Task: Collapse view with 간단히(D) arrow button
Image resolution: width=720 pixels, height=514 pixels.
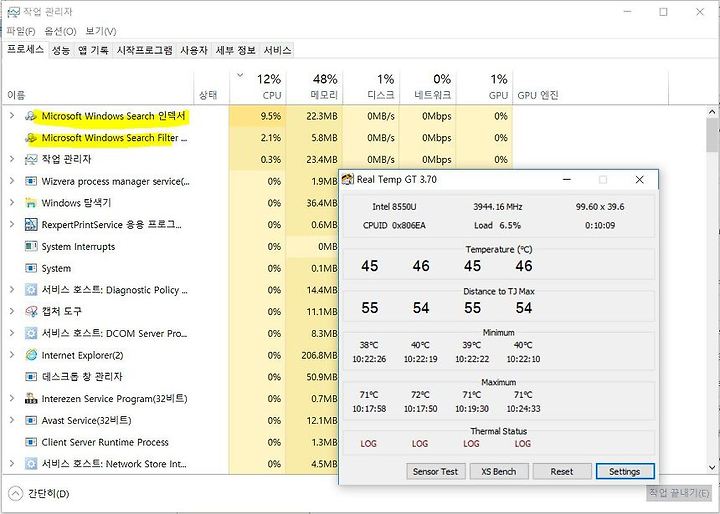Action: (x=16, y=494)
